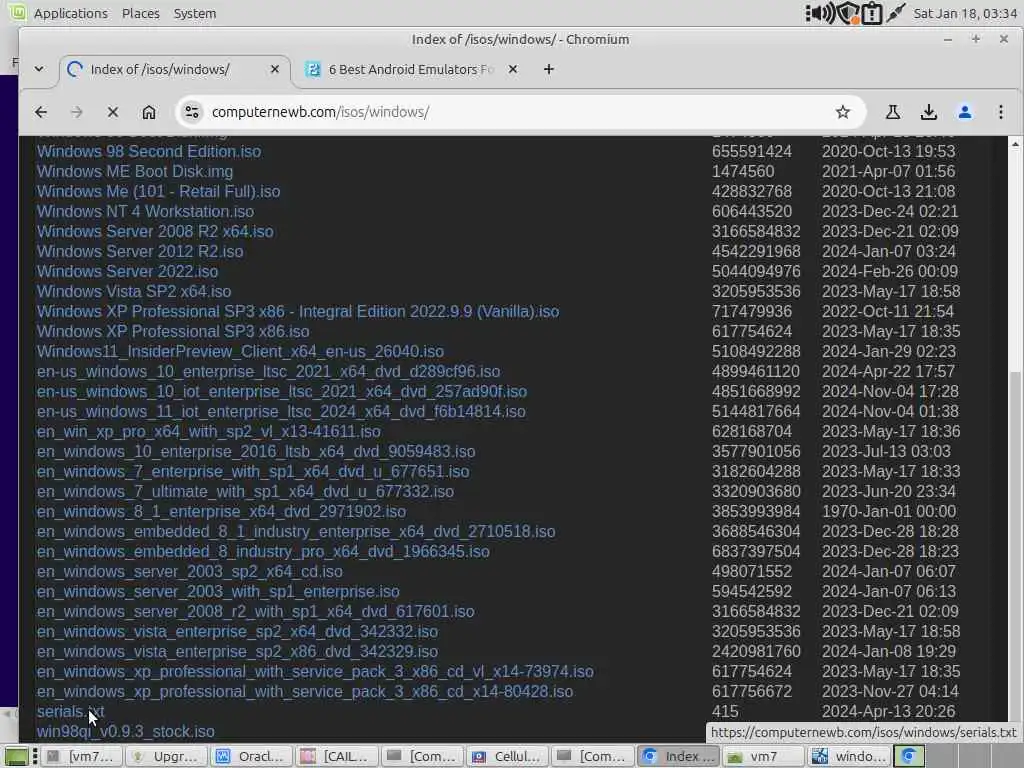
Task: Download Windows ME Boot Disk.img
Action: pos(135,172)
